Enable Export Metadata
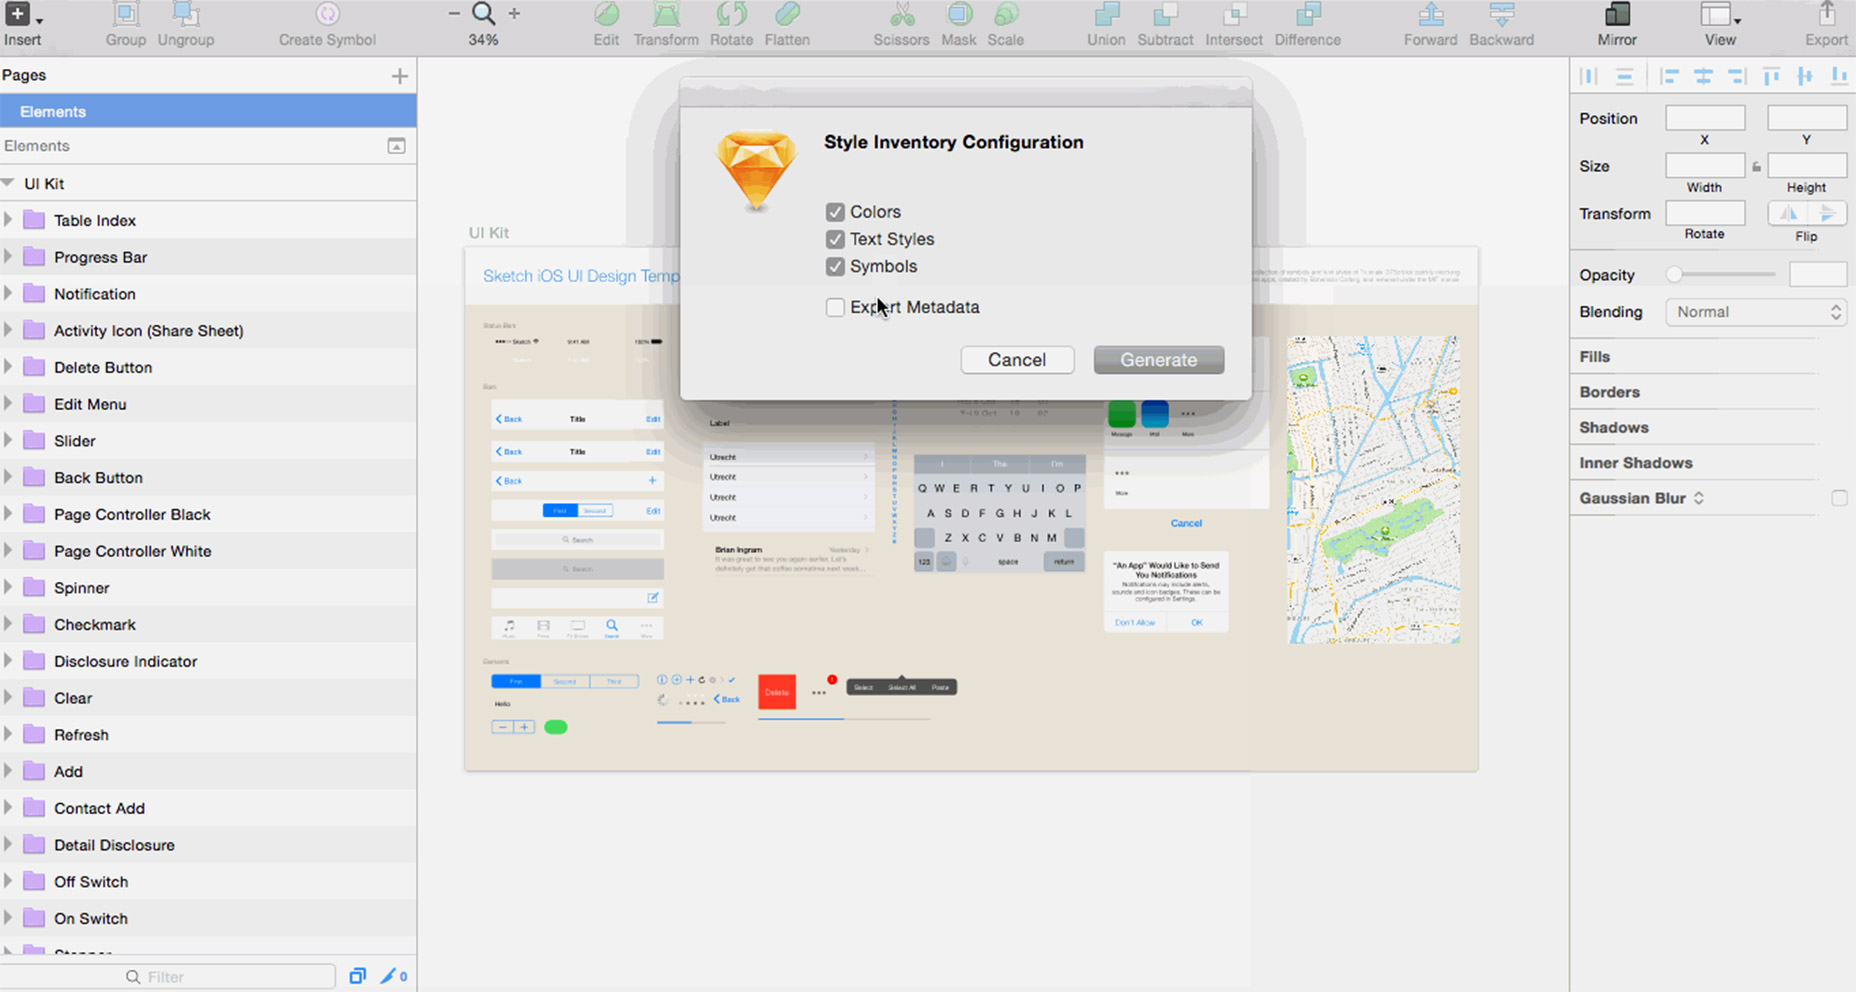Screen dimensions: 1856x992 pos(836,307)
